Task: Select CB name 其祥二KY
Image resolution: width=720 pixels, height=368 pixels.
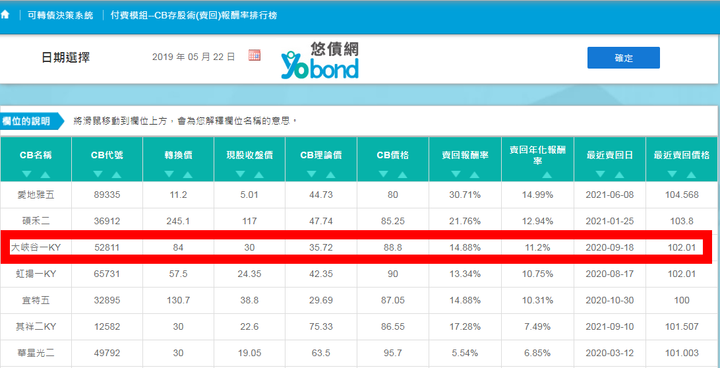Action: pos(36,327)
